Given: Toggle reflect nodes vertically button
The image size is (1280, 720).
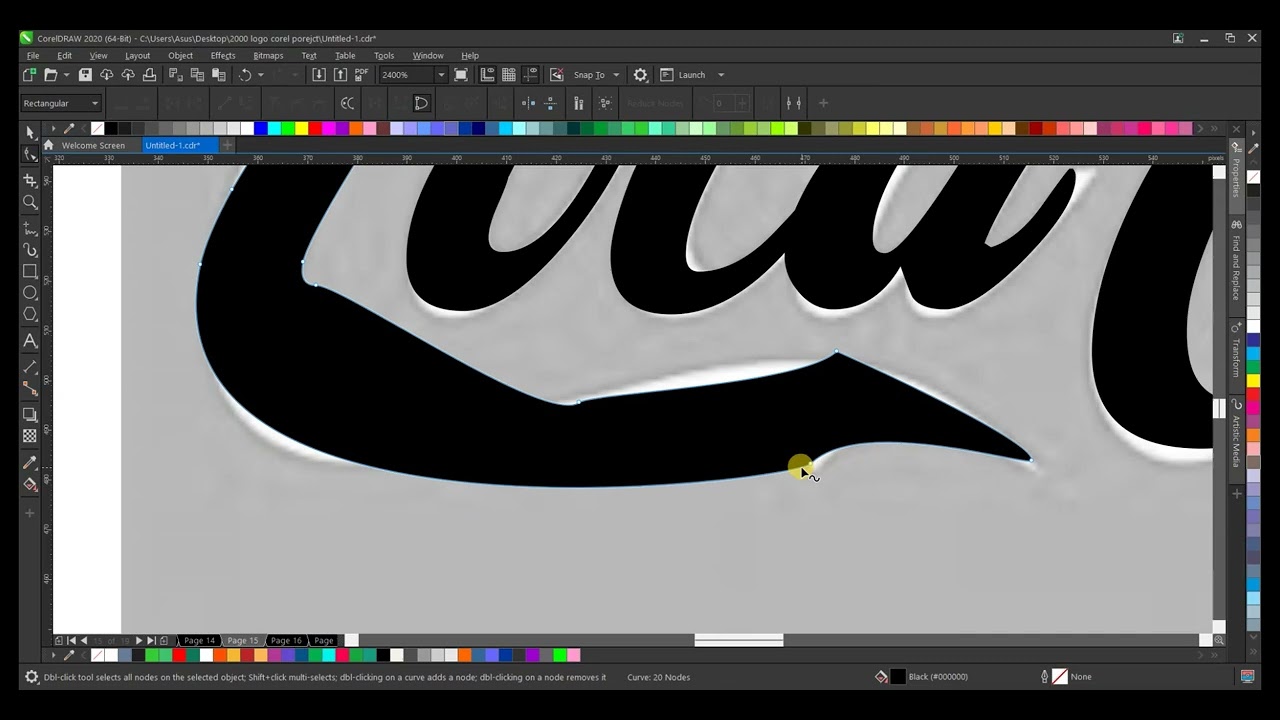Looking at the screenshot, I should click(551, 103).
